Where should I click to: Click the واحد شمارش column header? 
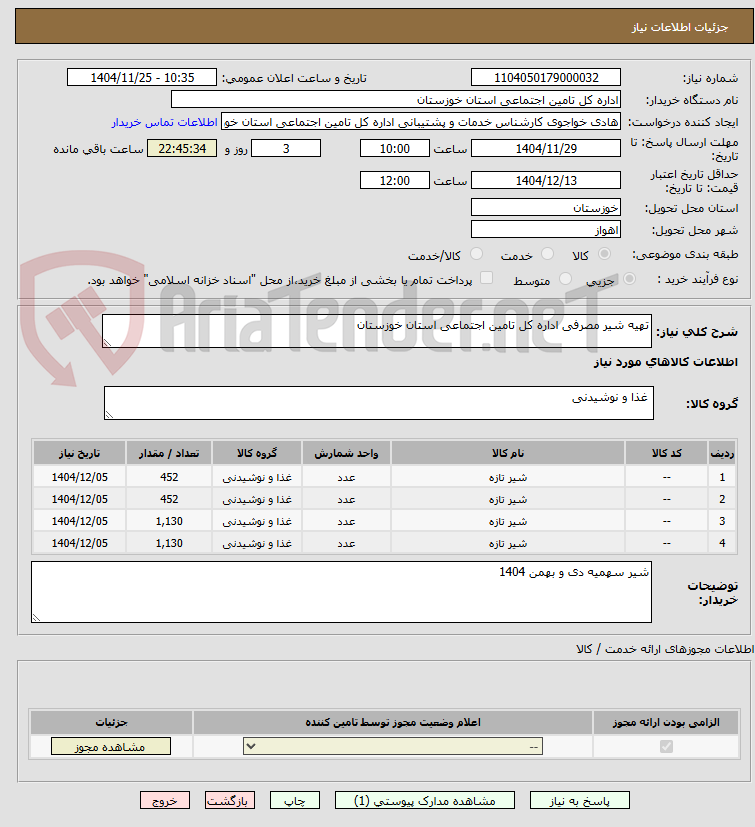(346, 453)
